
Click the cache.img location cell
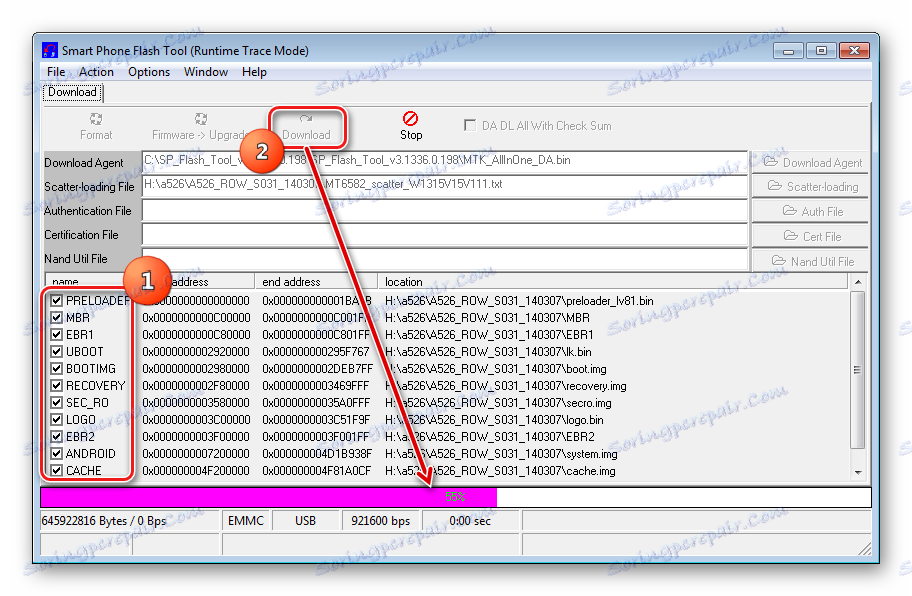point(500,470)
